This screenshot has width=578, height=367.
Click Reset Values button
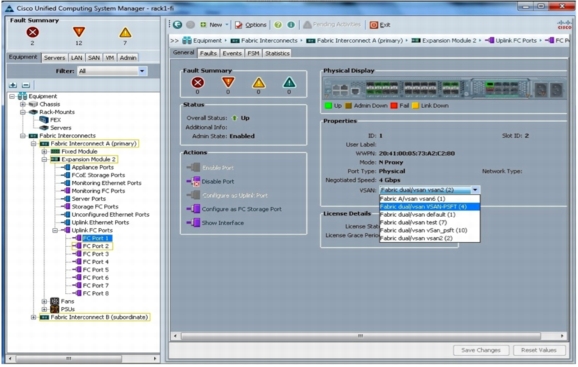tap(539, 350)
